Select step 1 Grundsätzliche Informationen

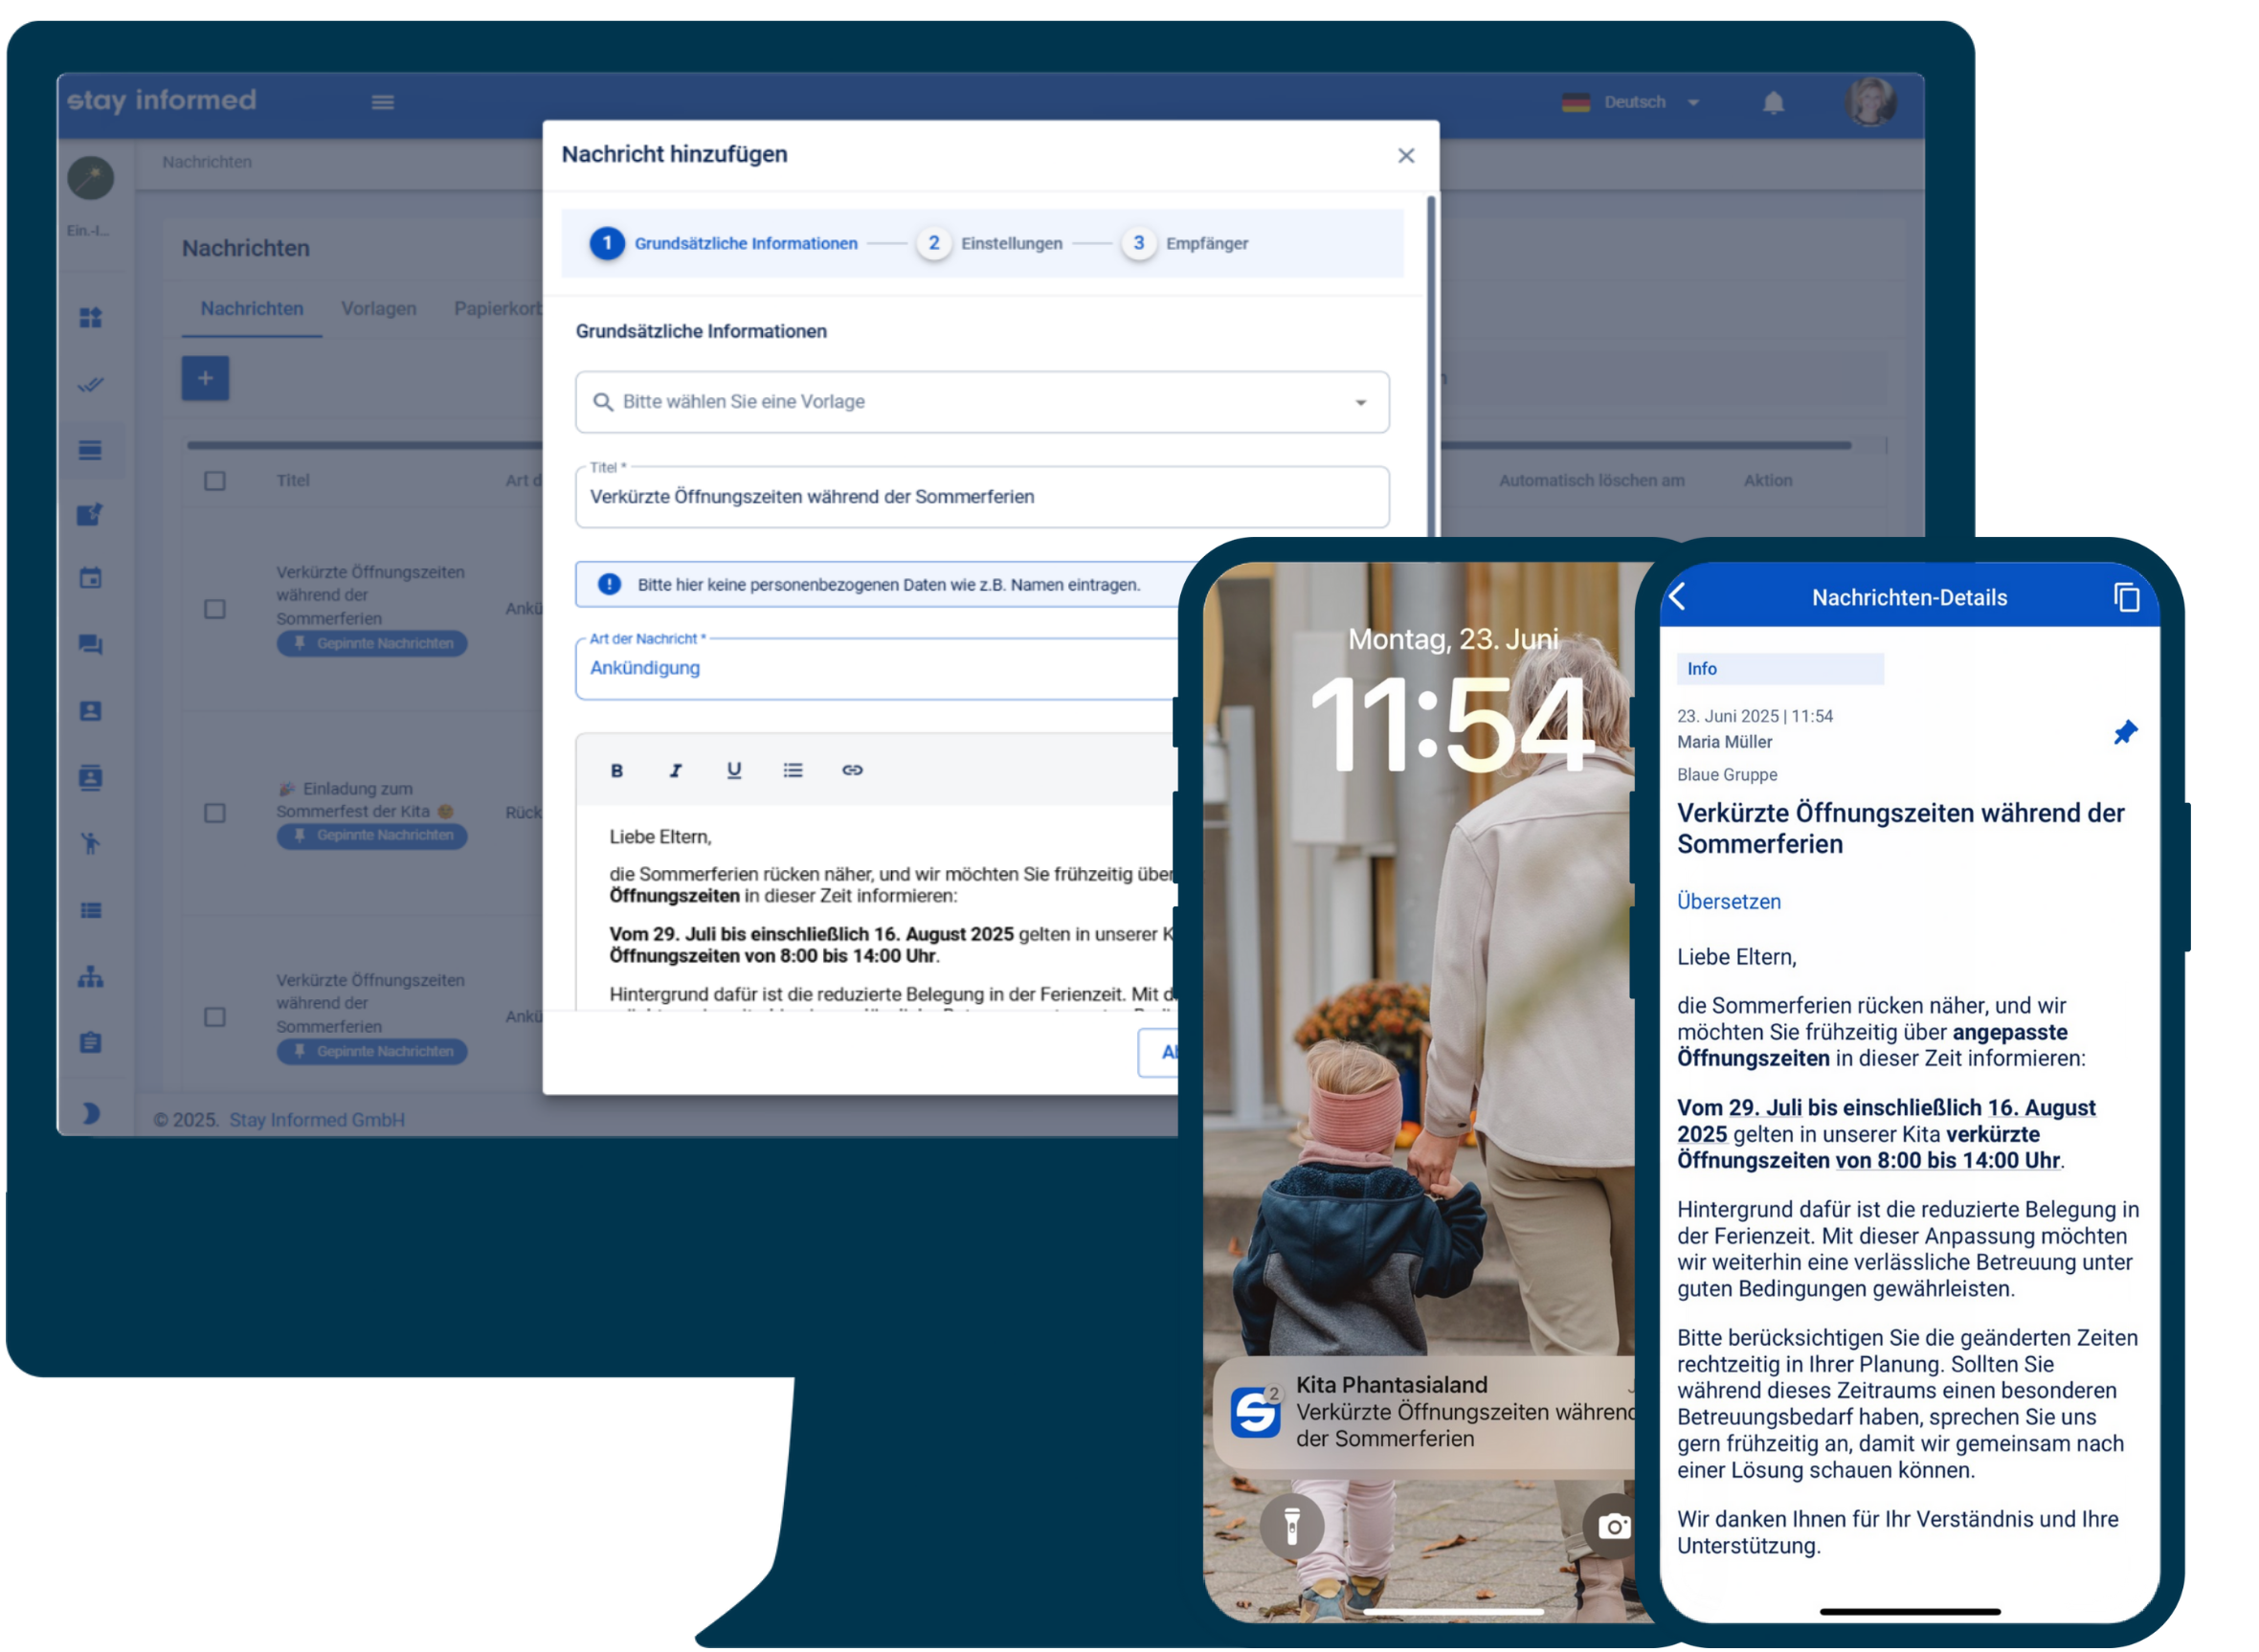point(725,243)
